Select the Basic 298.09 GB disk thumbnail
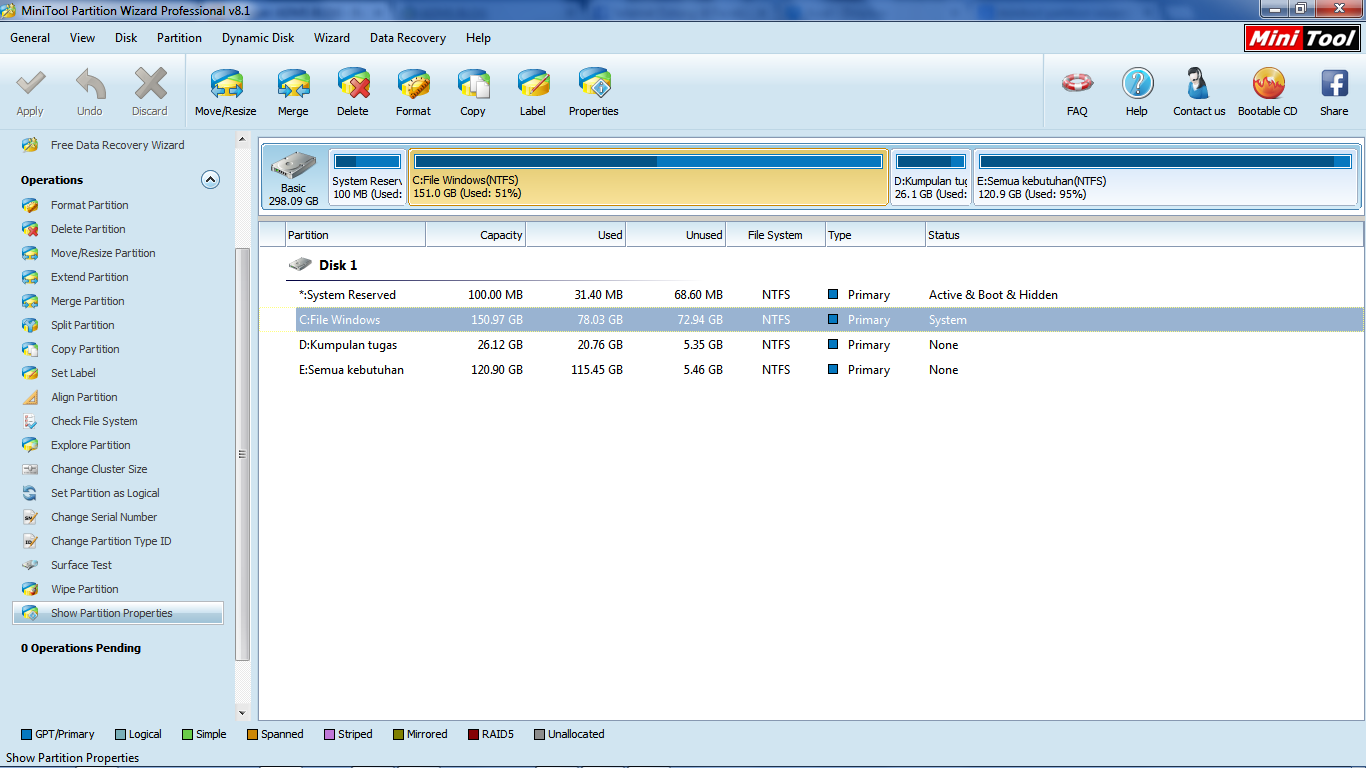This screenshot has width=1366, height=768. click(294, 178)
